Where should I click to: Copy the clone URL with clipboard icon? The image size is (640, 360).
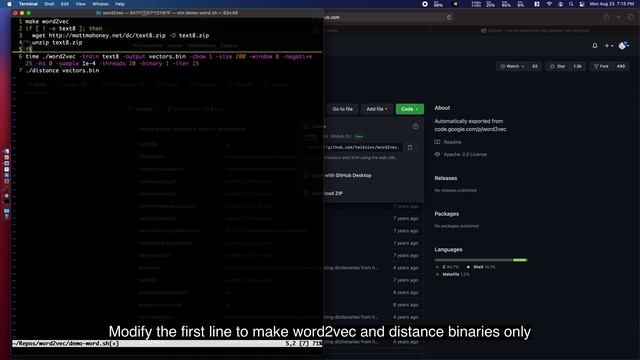[410, 147]
